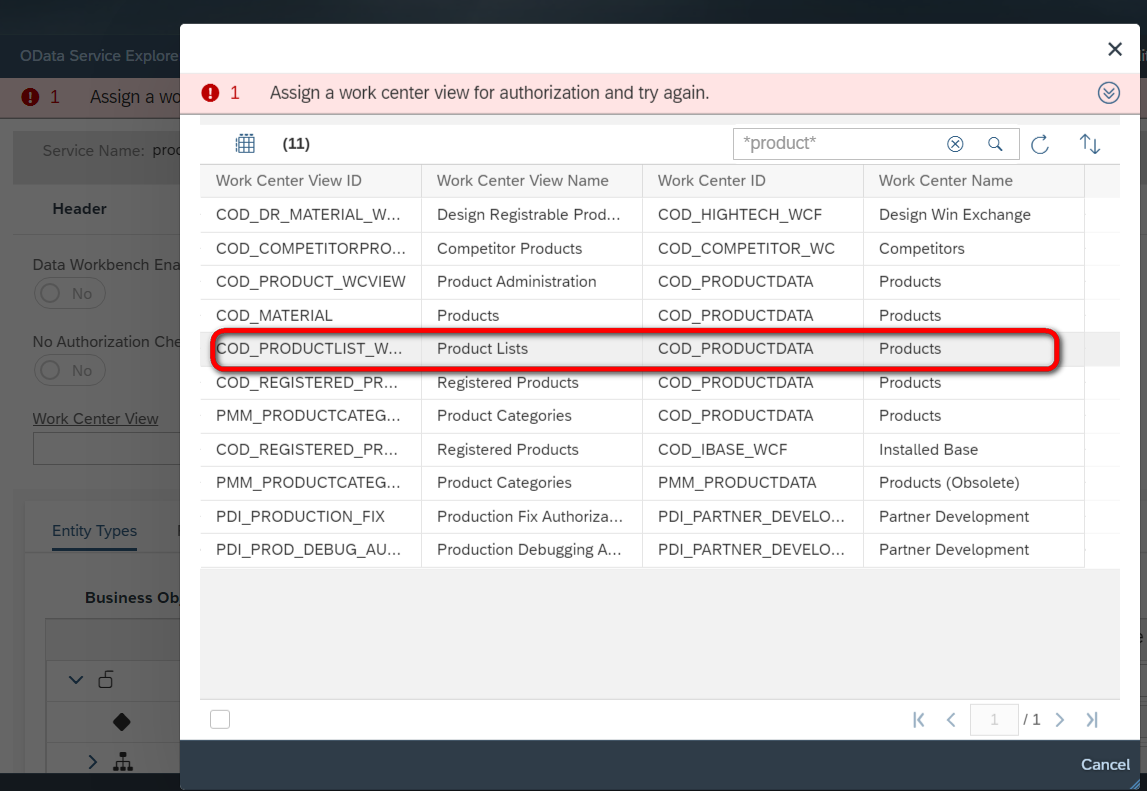
Task: Open OData Service Explorer title in background
Action: 99,56
